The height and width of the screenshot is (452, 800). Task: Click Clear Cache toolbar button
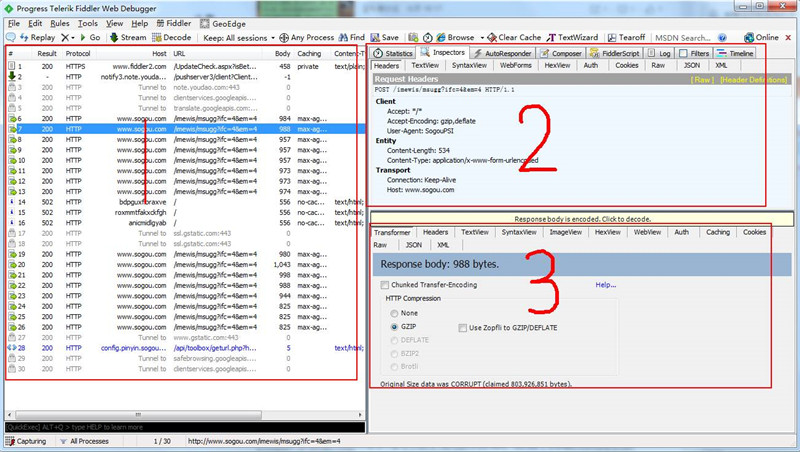(514, 37)
